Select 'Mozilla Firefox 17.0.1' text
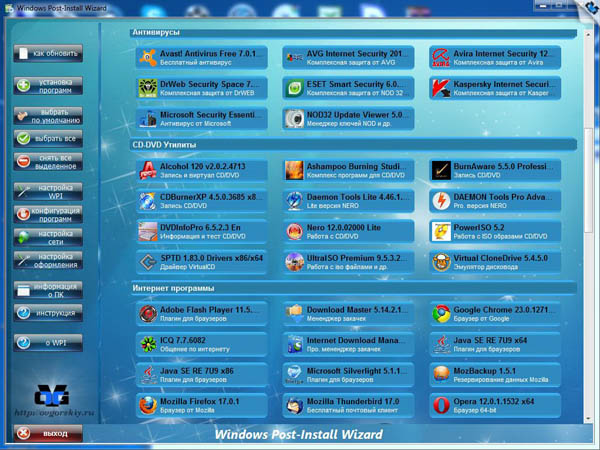 [x=199, y=401]
